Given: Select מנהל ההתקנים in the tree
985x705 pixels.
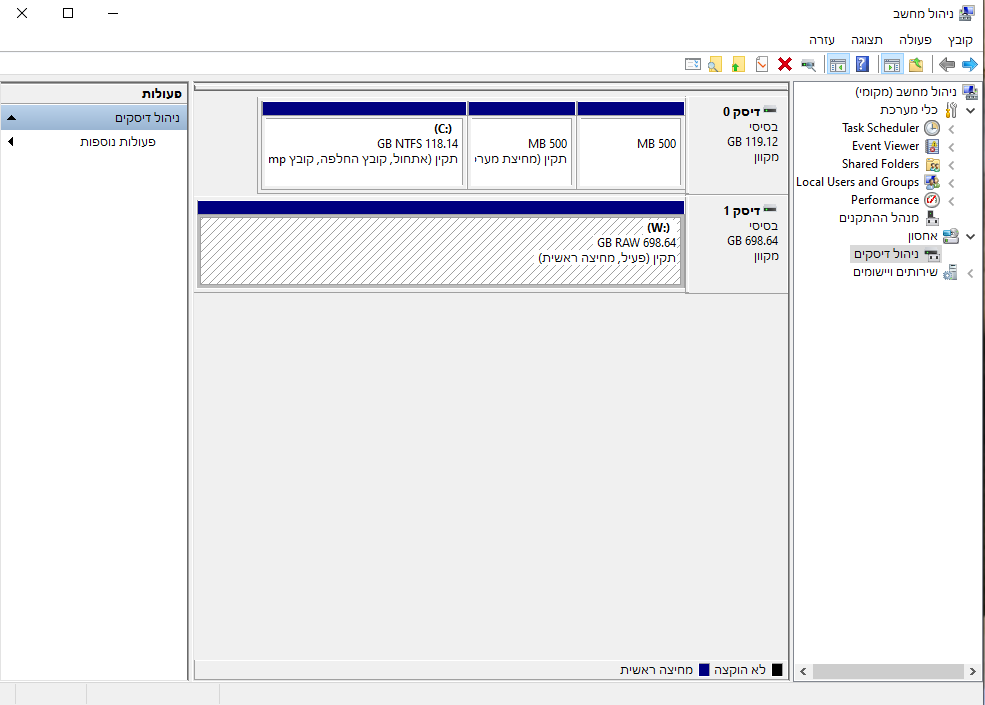Looking at the screenshot, I should [879, 218].
